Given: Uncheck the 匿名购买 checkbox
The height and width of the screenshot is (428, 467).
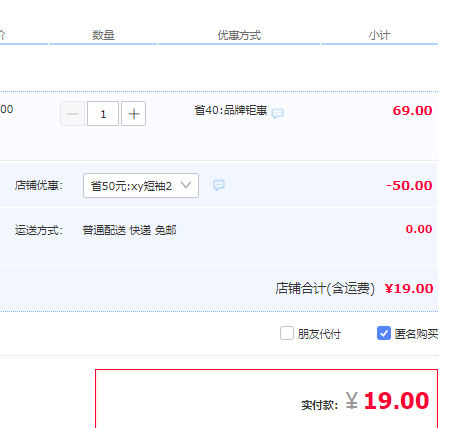Looking at the screenshot, I should point(384,333).
